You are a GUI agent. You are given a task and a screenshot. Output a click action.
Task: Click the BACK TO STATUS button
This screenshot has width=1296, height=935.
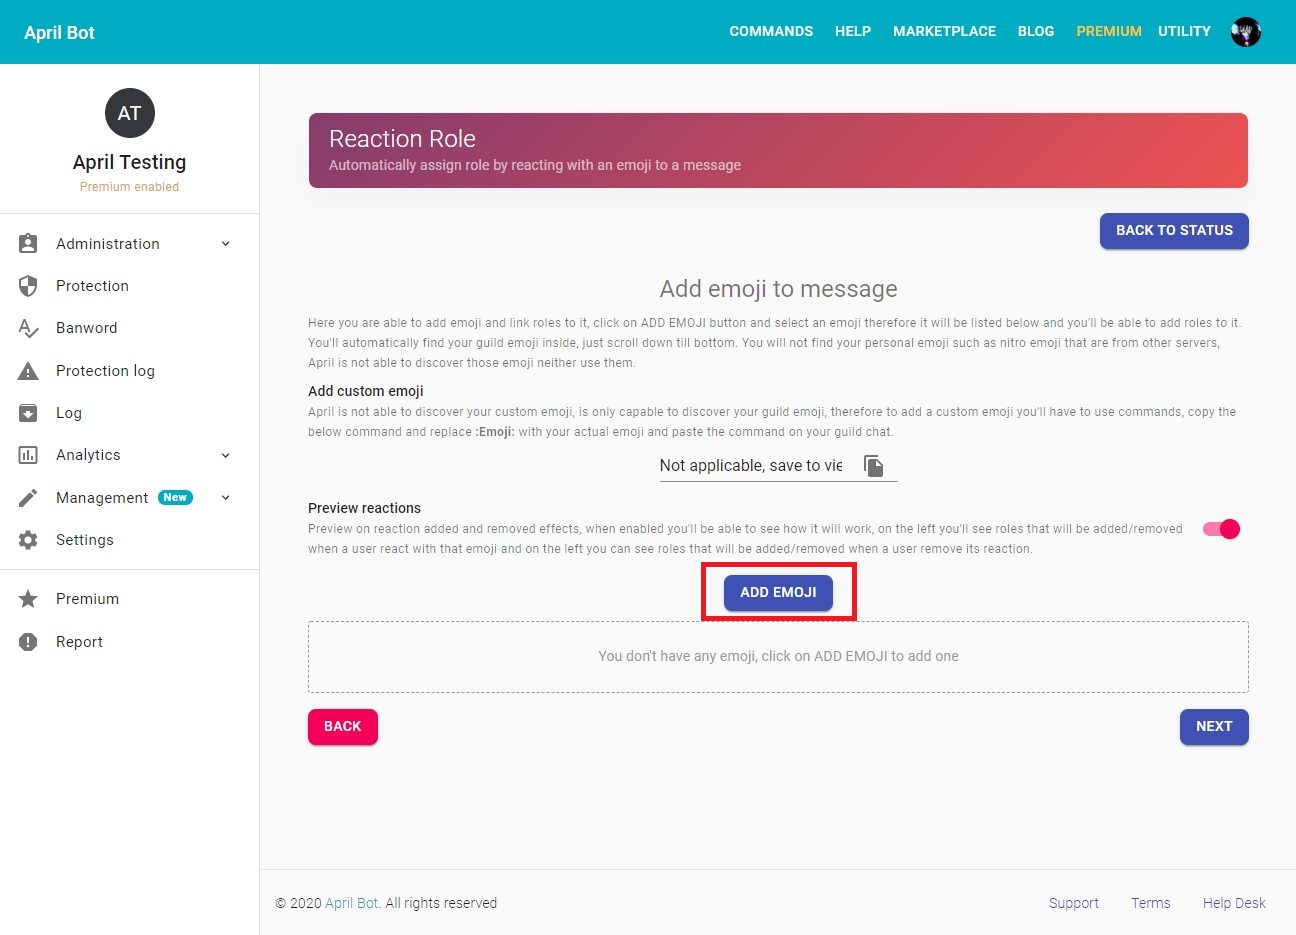[1174, 230]
